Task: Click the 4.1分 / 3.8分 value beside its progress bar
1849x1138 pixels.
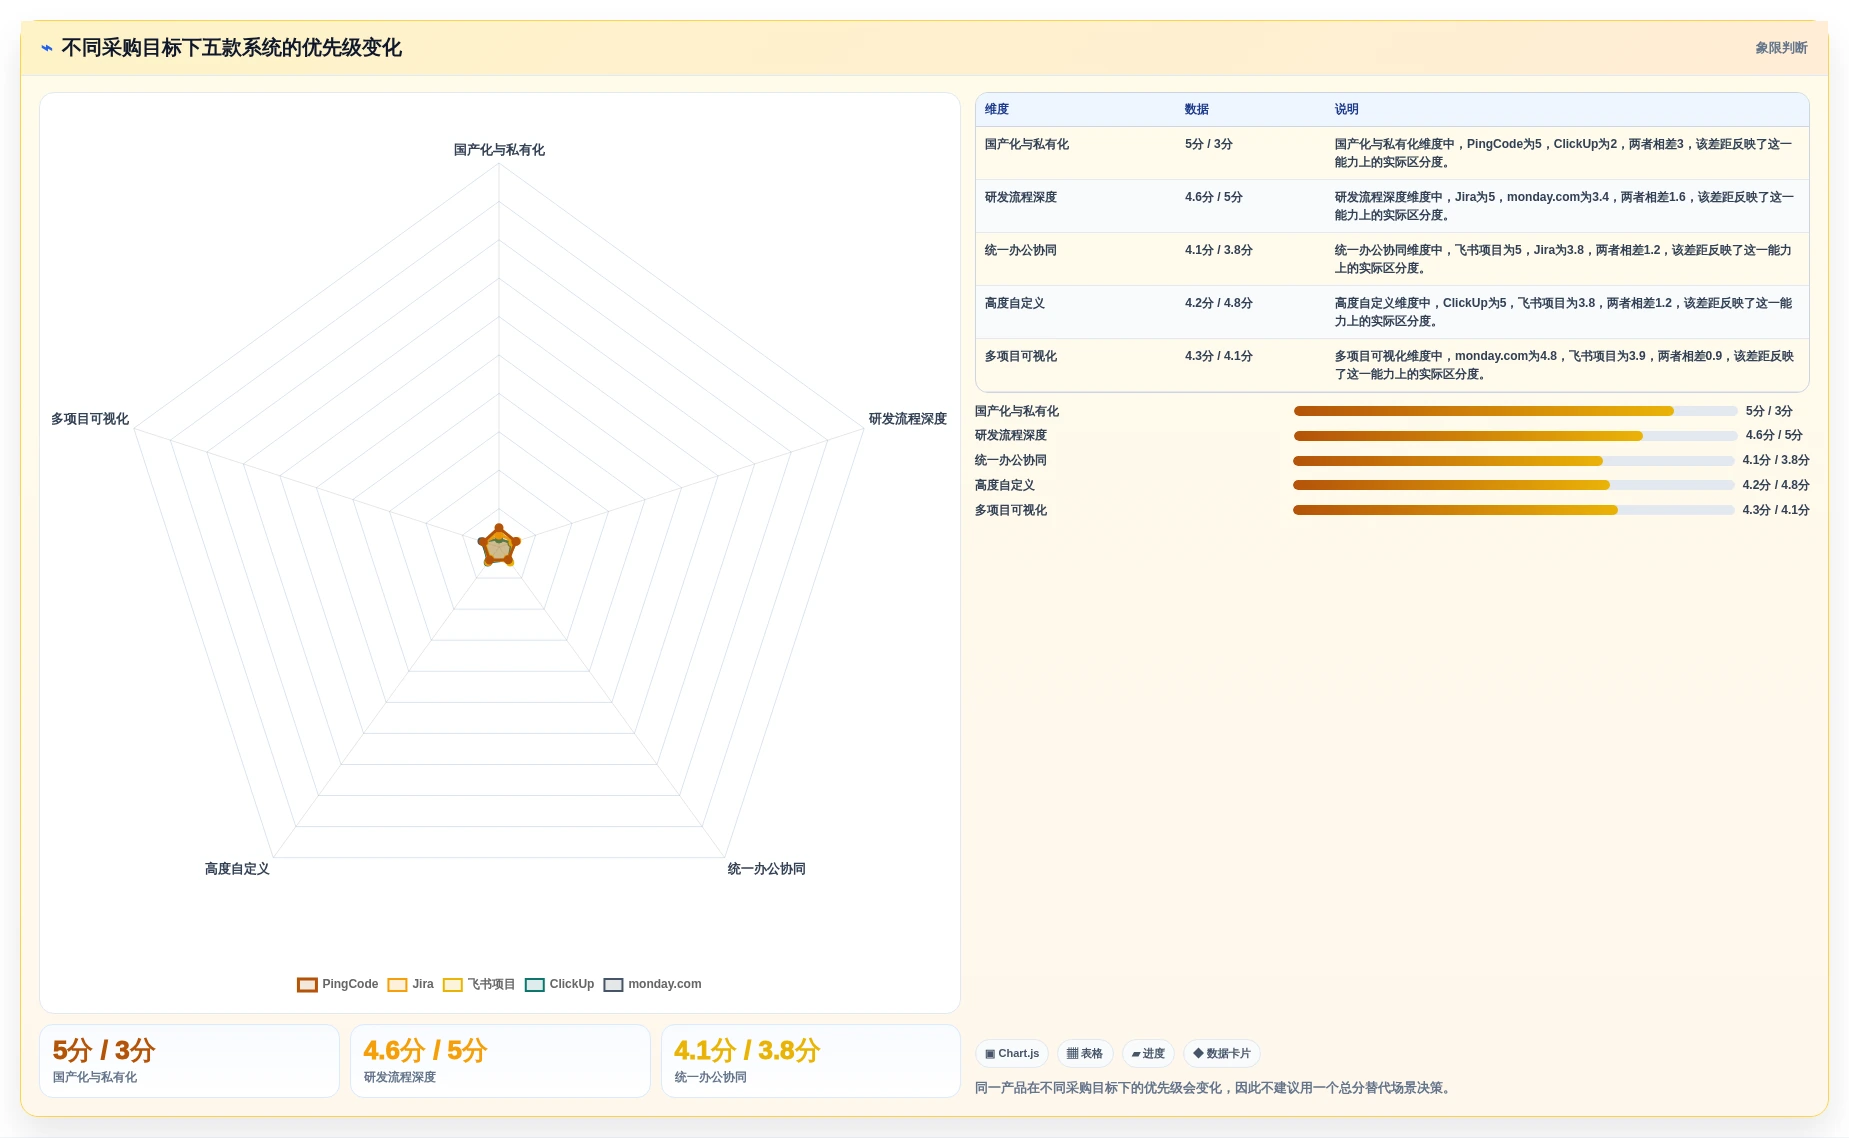Action: tap(1776, 461)
